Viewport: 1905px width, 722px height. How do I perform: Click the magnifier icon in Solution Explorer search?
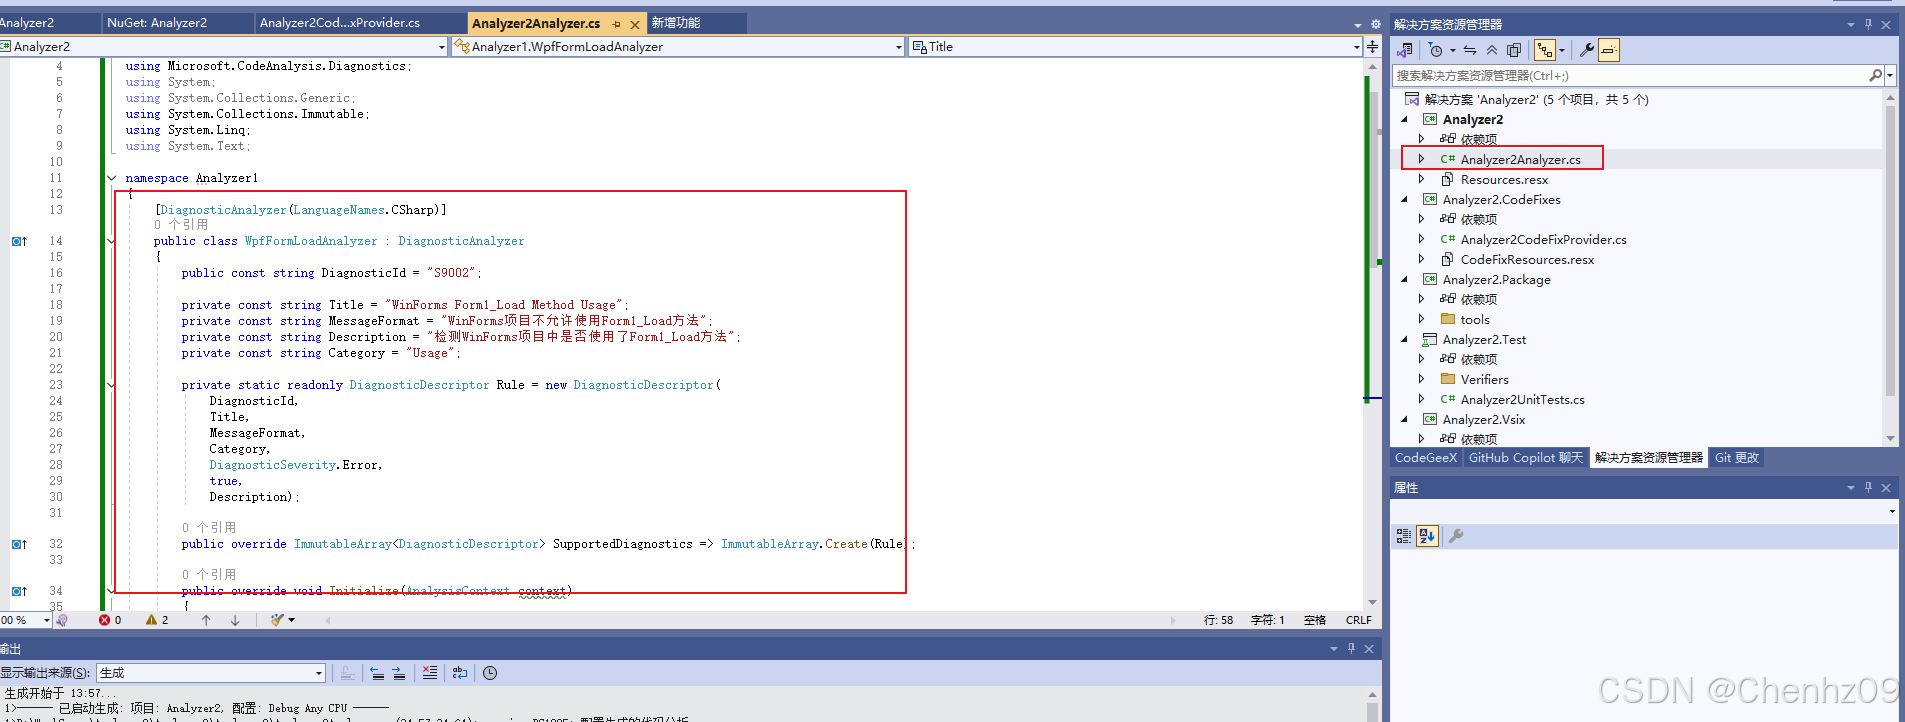[x=1875, y=75]
